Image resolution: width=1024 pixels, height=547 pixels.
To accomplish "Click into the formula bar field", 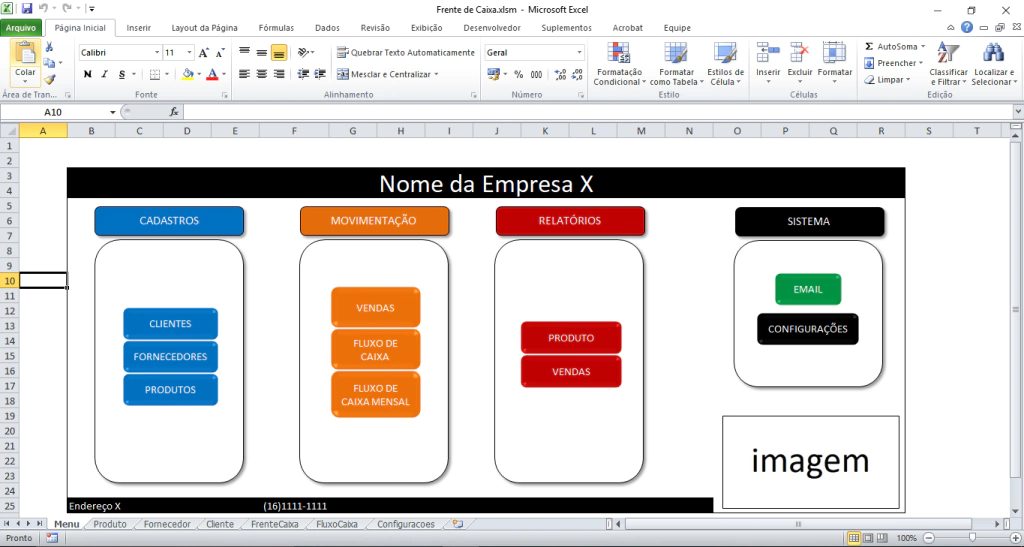I will 600,112.
